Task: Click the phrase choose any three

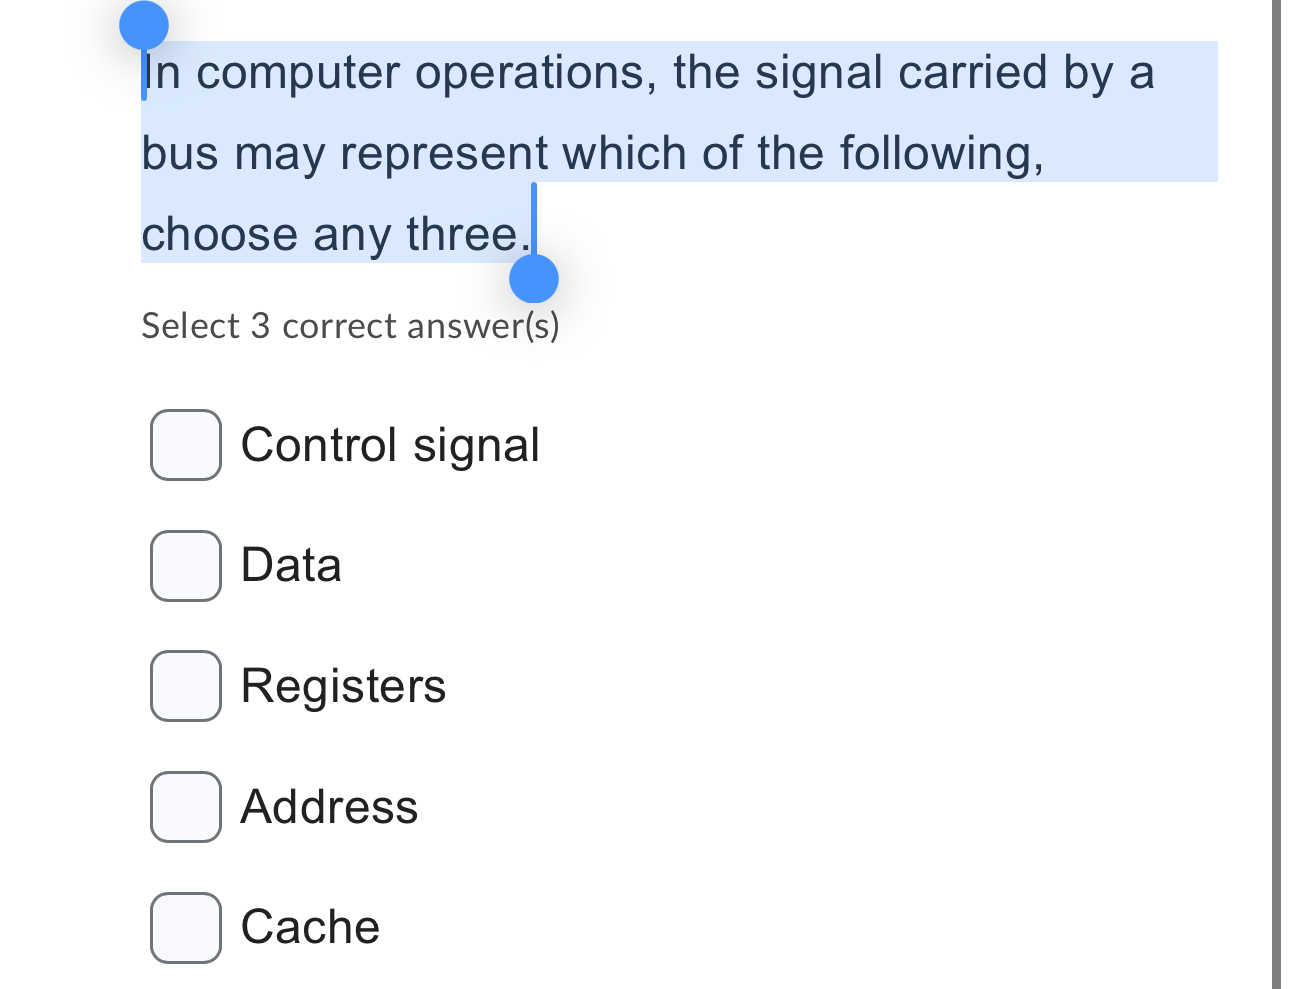Action: [x=333, y=233]
